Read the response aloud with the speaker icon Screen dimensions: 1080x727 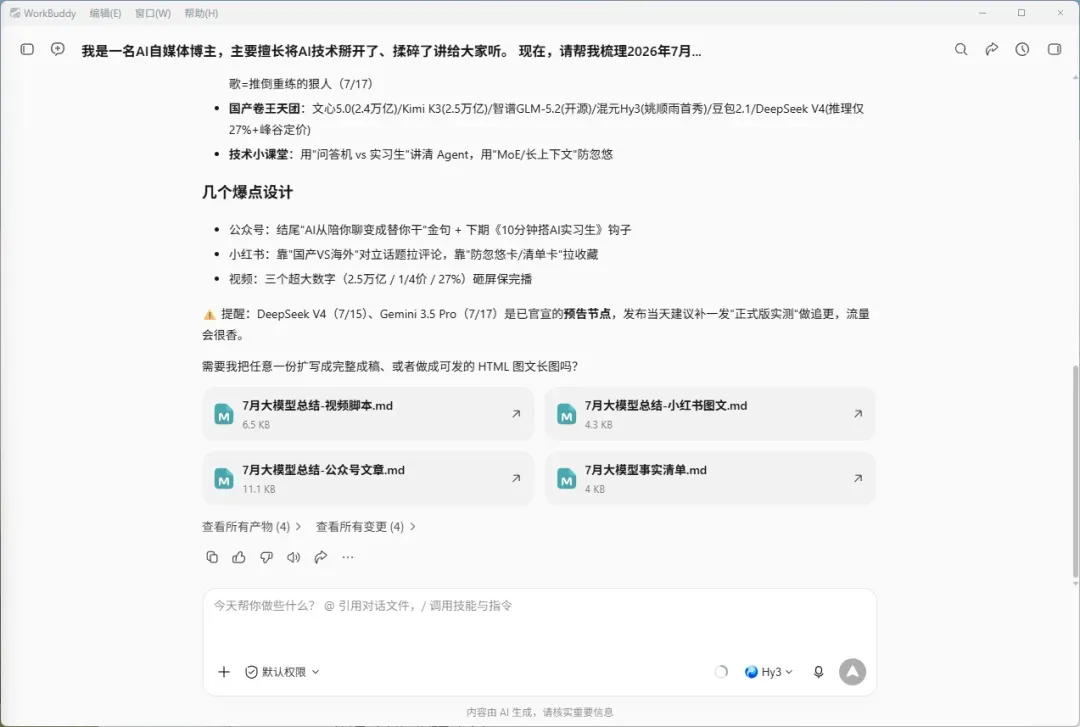(x=293, y=557)
